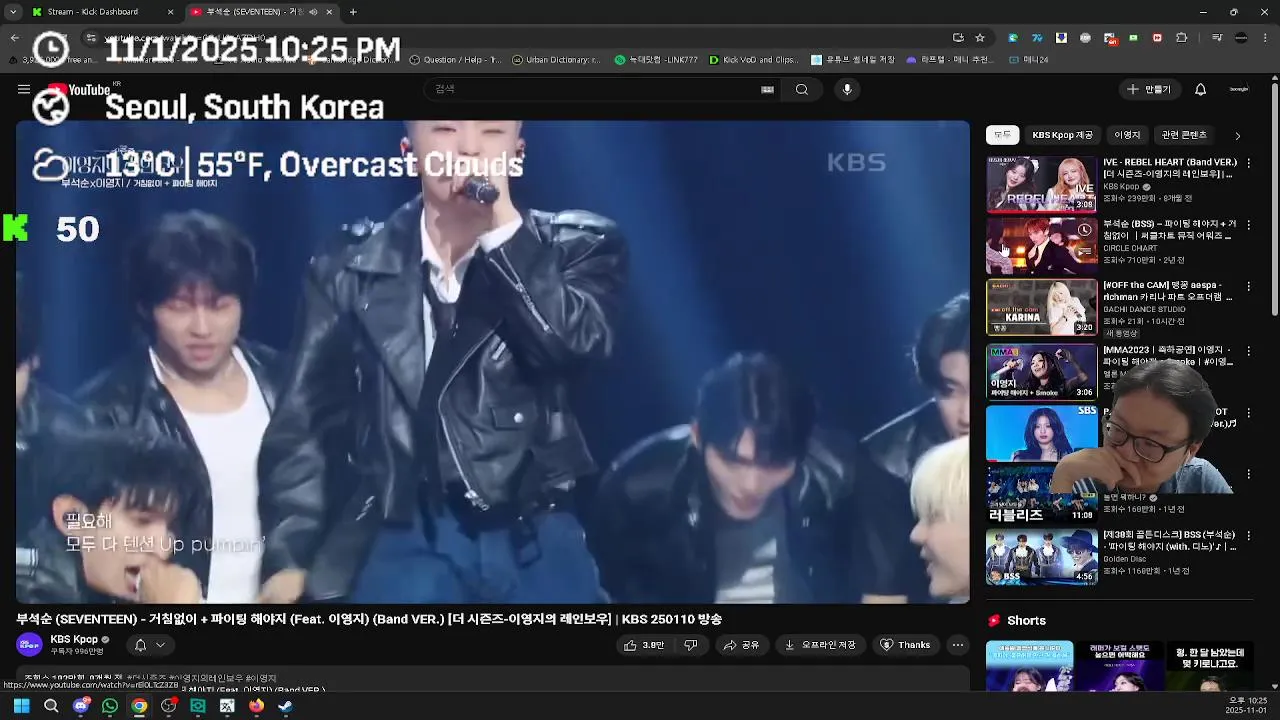Mute the YouTube tab via its speaker icon
1280x720 pixels.
coord(313,12)
